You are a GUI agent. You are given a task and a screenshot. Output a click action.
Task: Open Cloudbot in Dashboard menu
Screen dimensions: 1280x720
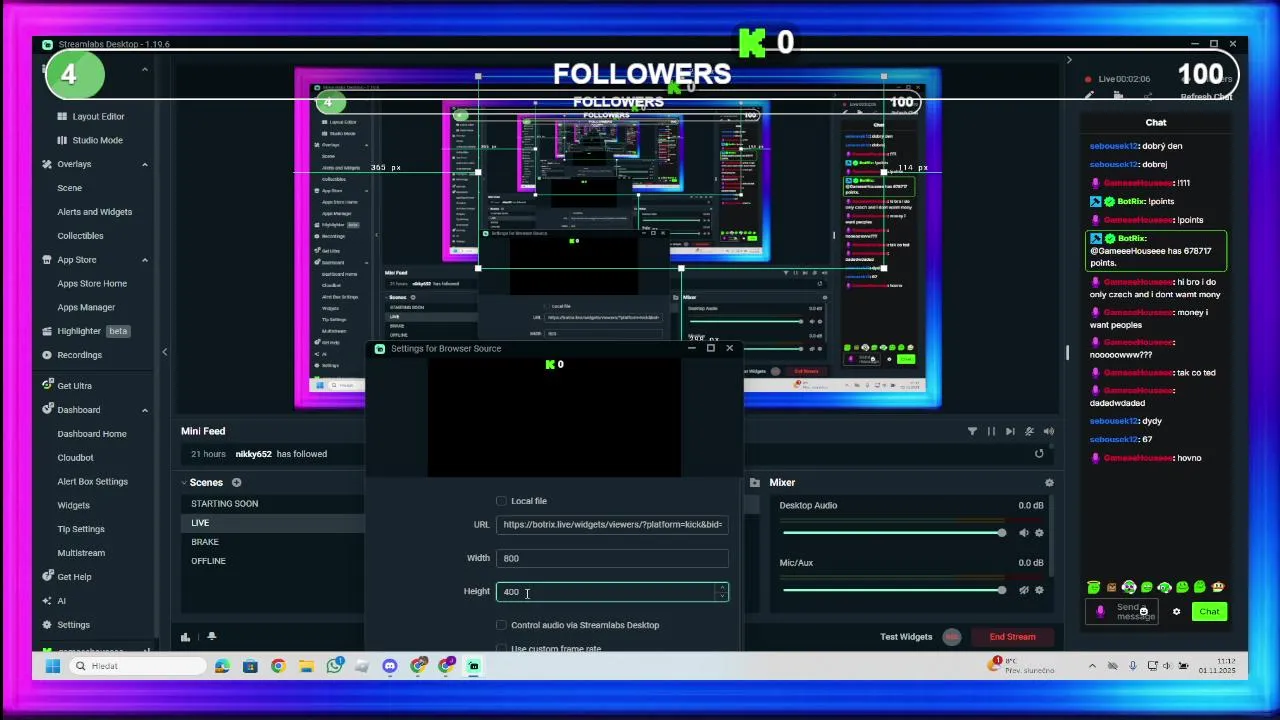pos(75,458)
